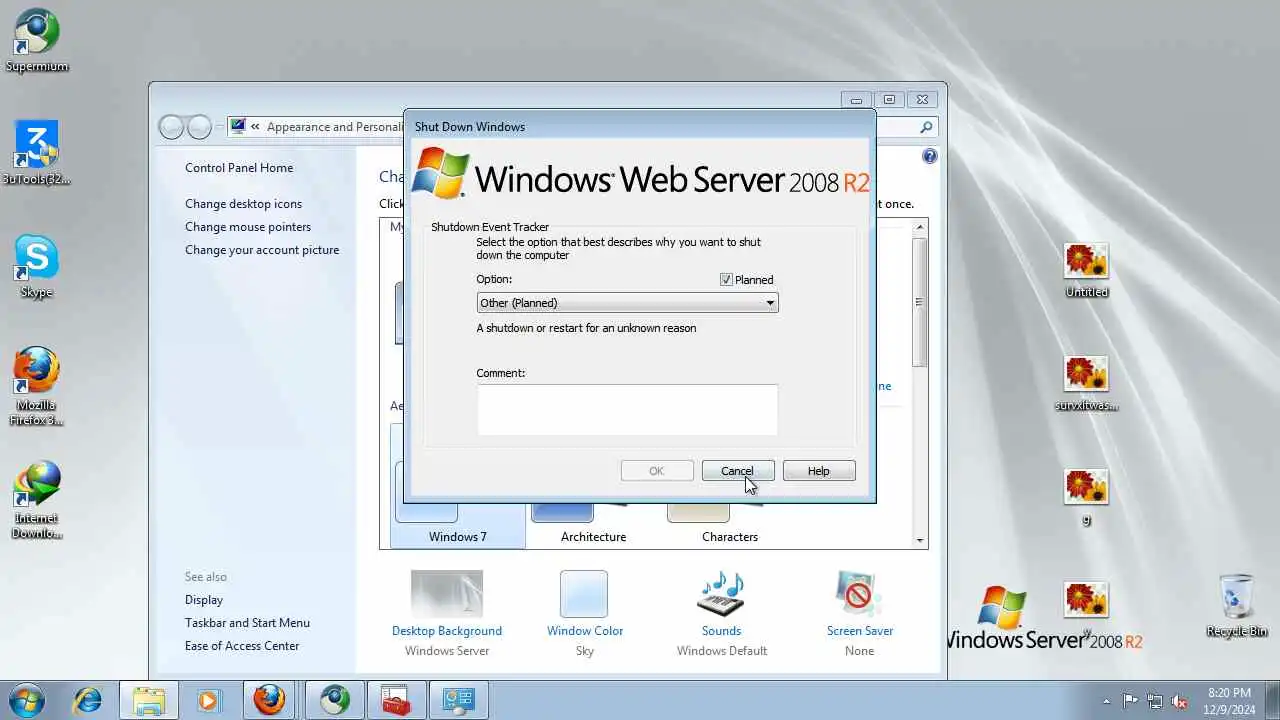The image size is (1280, 720).
Task: Click the search magnifier in Control Panel
Action: [926, 127]
